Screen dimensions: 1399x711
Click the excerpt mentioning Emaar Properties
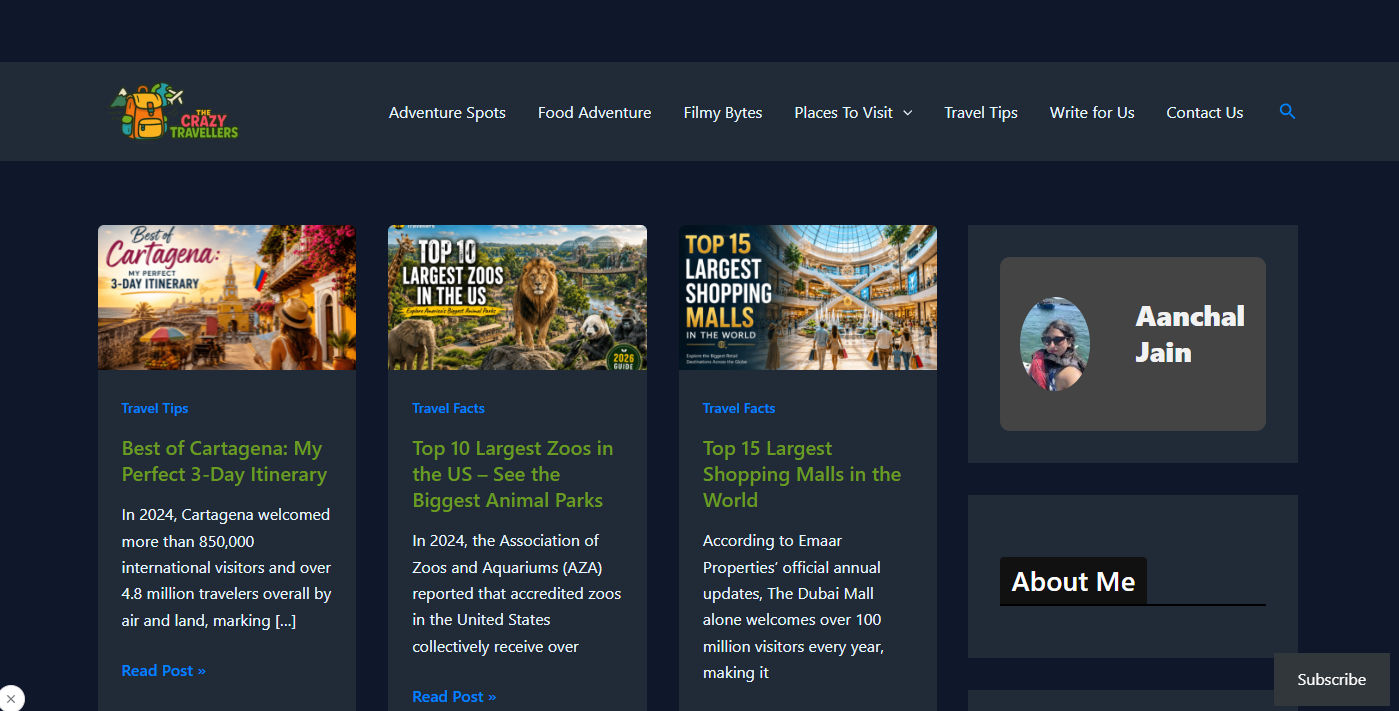tap(792, 606)
